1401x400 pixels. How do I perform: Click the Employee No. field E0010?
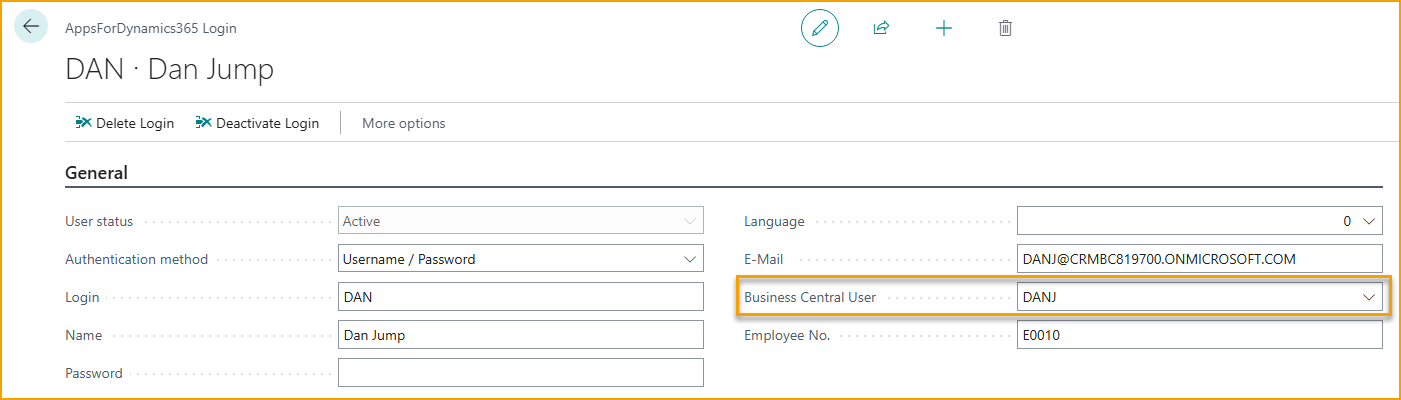1198,335
